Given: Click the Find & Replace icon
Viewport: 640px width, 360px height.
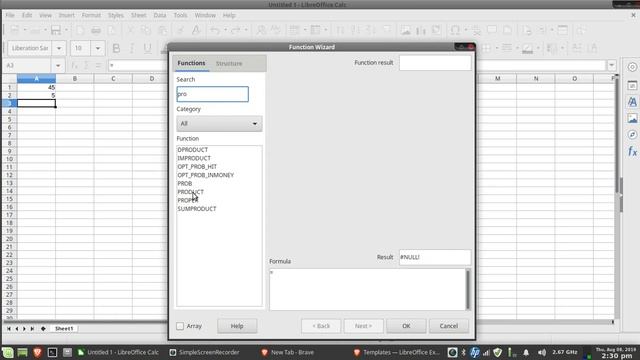Looking at the screenshot, I should [x=261, y=30].
